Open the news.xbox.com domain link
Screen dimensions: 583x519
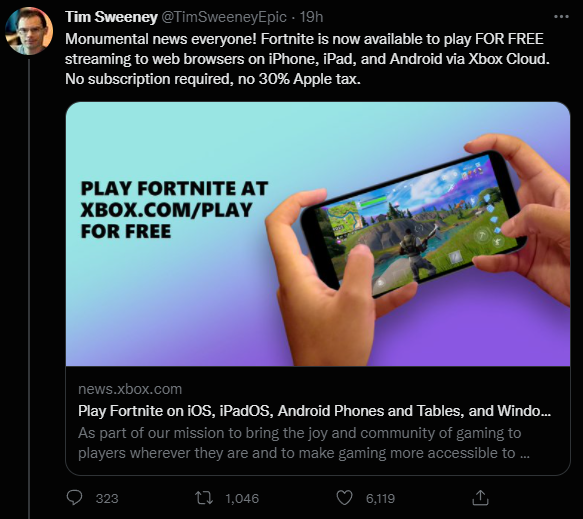click(130, 389)
